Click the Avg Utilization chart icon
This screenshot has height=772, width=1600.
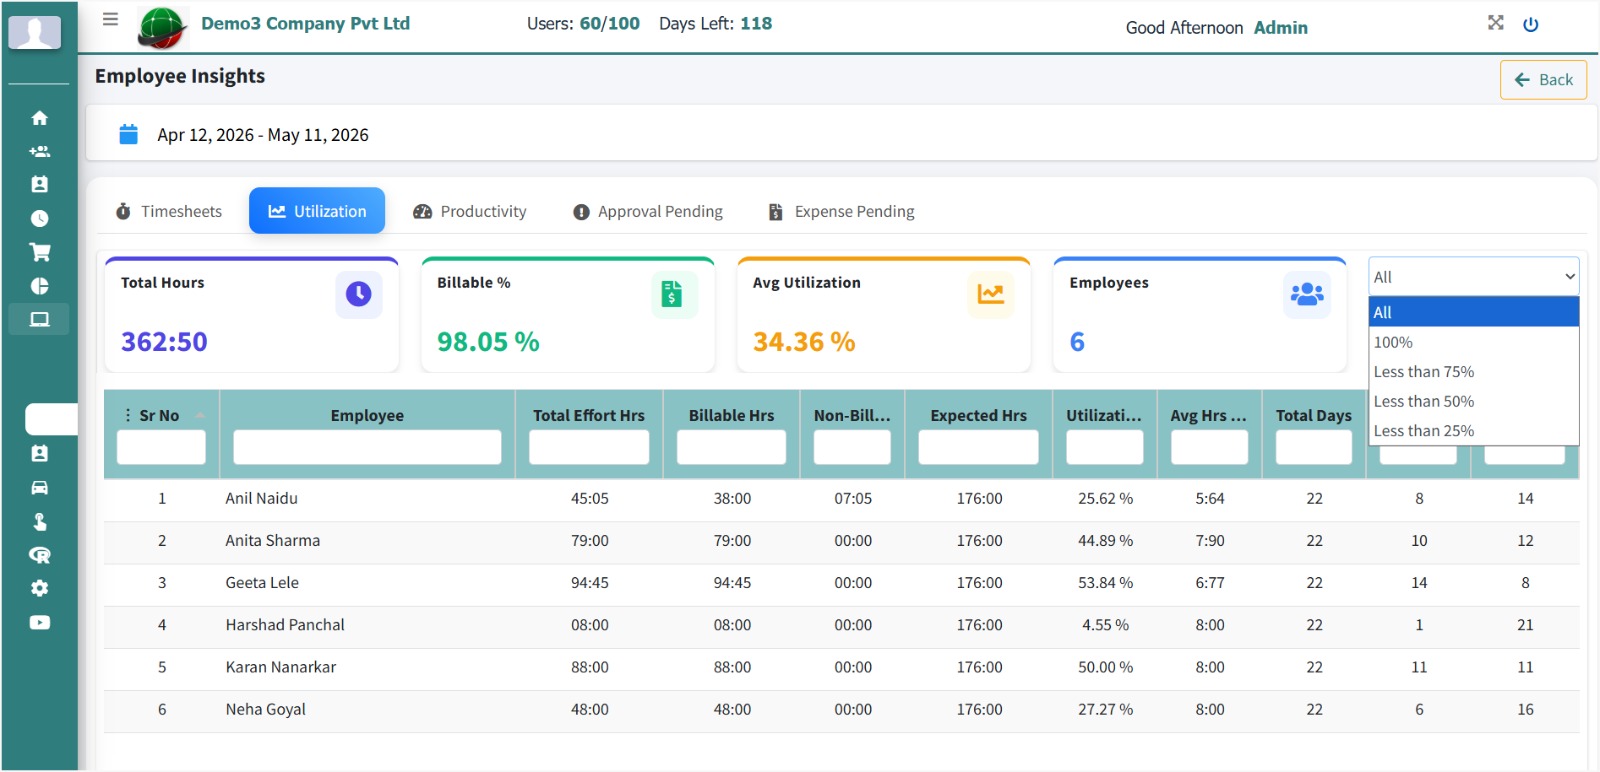990,294
